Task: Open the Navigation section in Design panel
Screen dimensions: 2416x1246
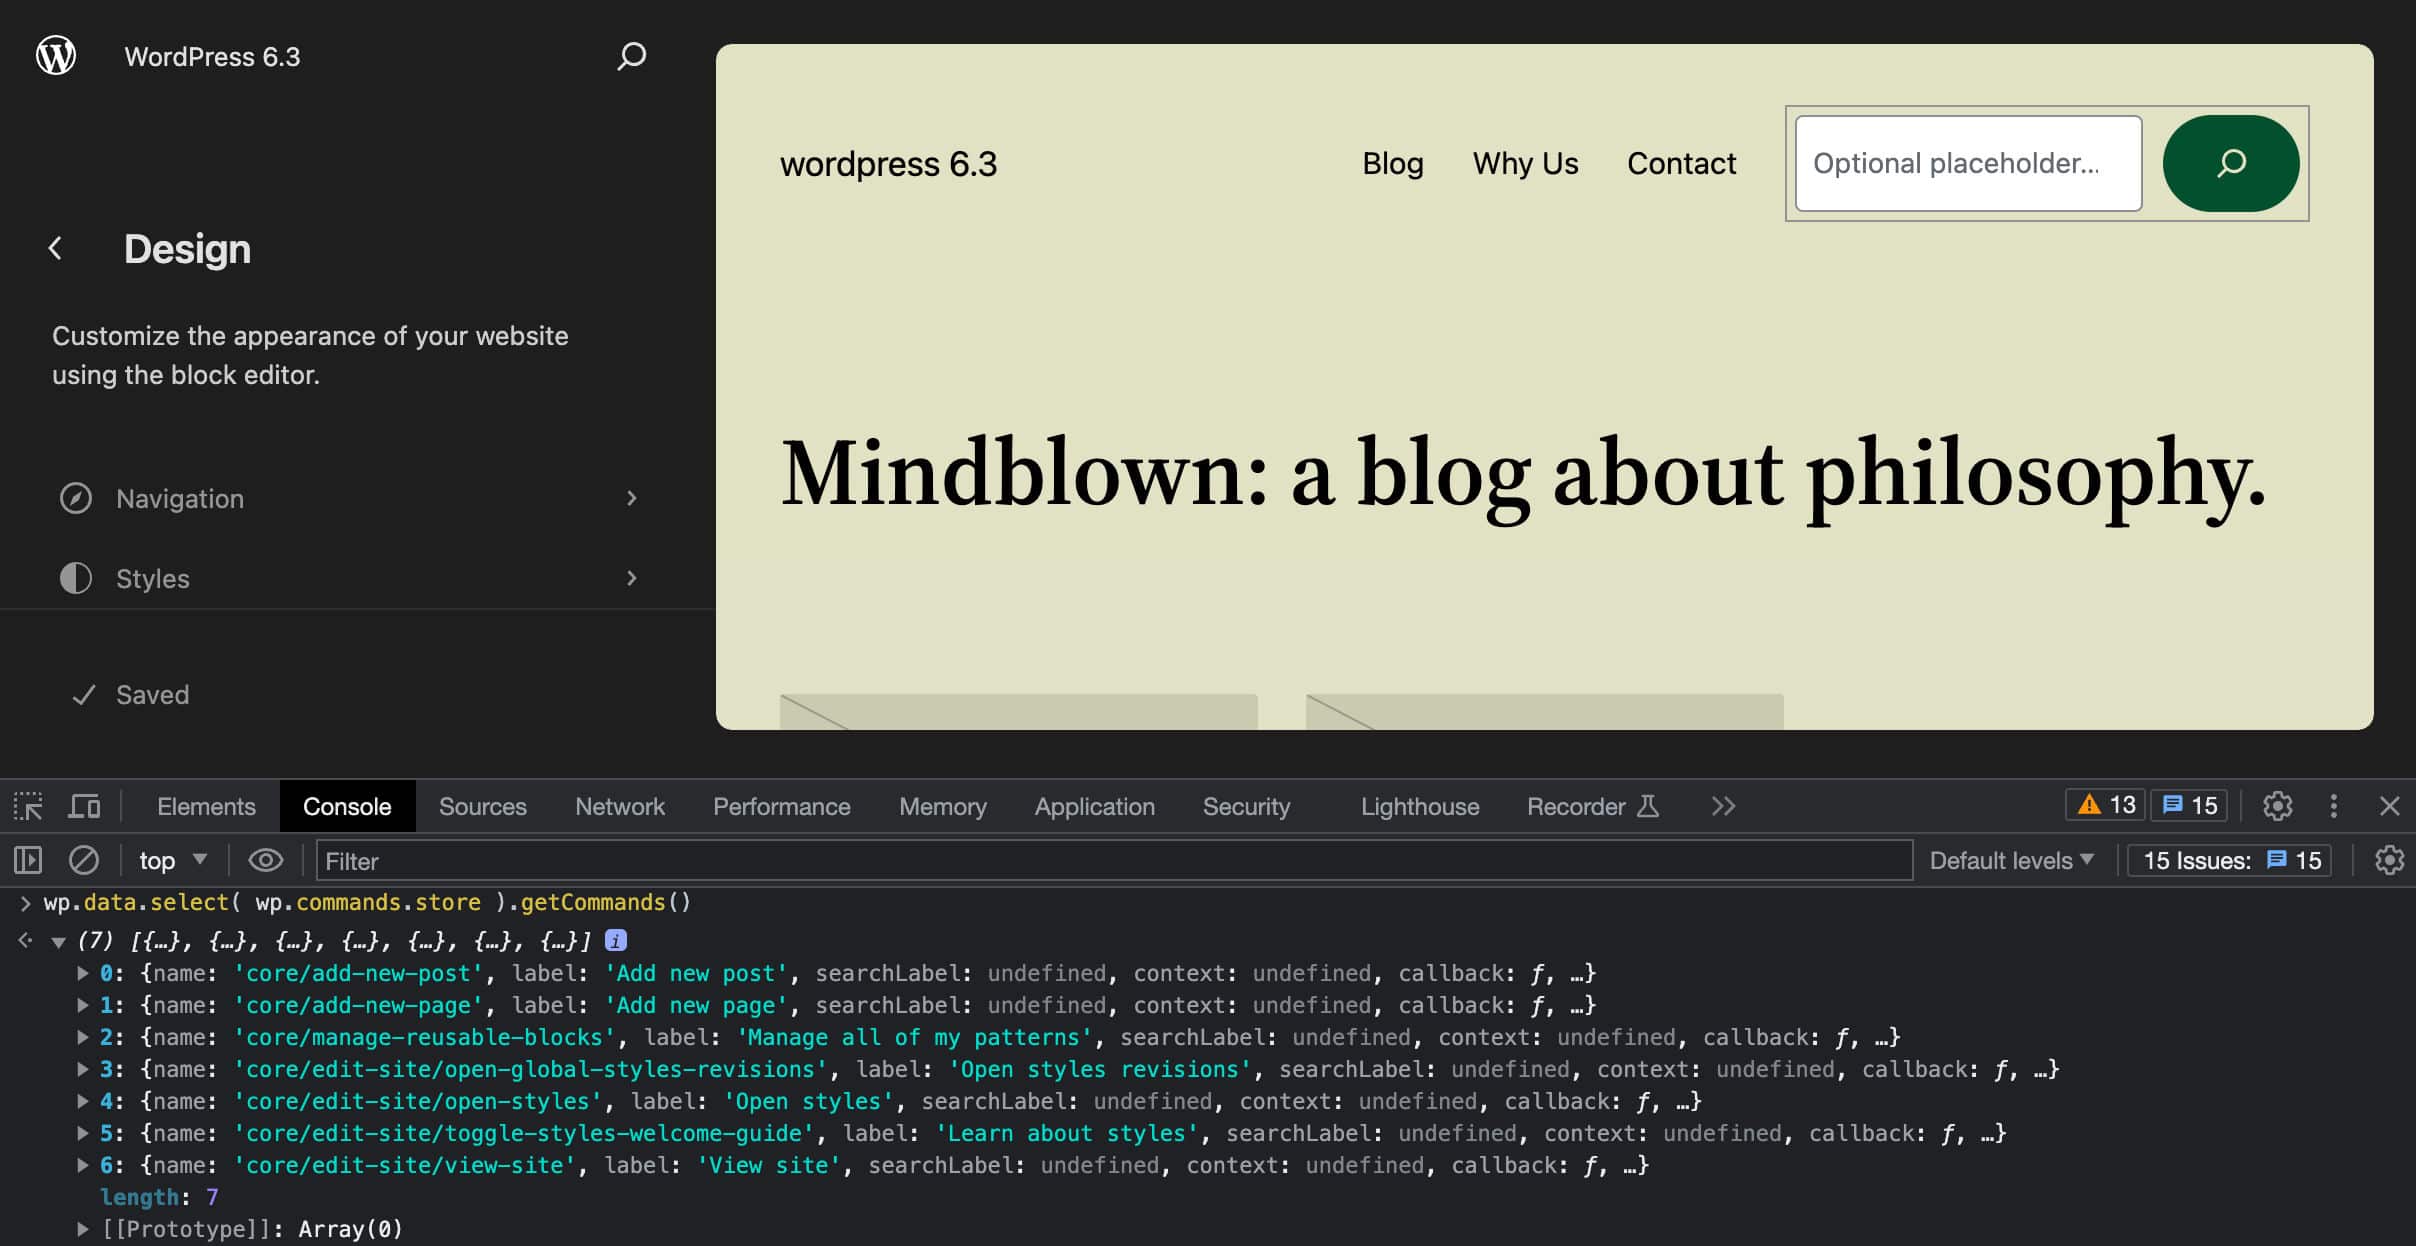Action: [x=180, y=498]
